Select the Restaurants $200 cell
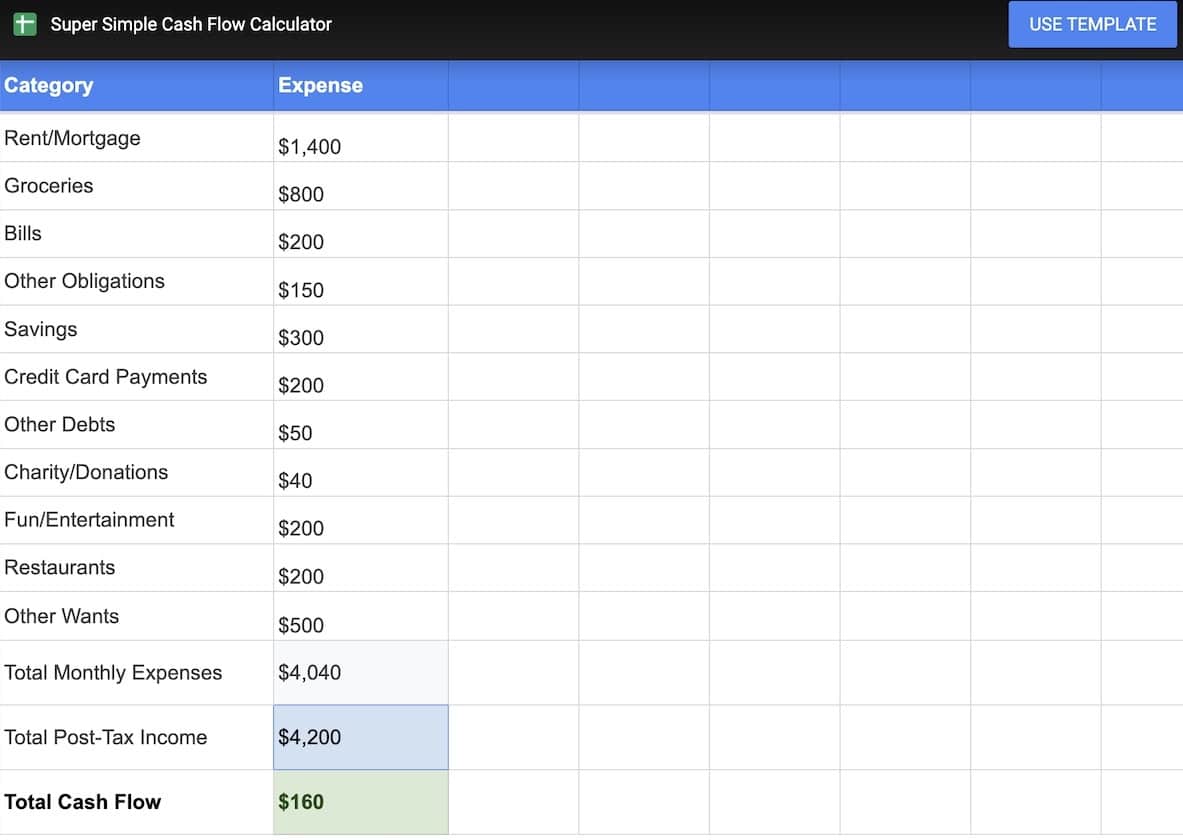 [361, 568]
